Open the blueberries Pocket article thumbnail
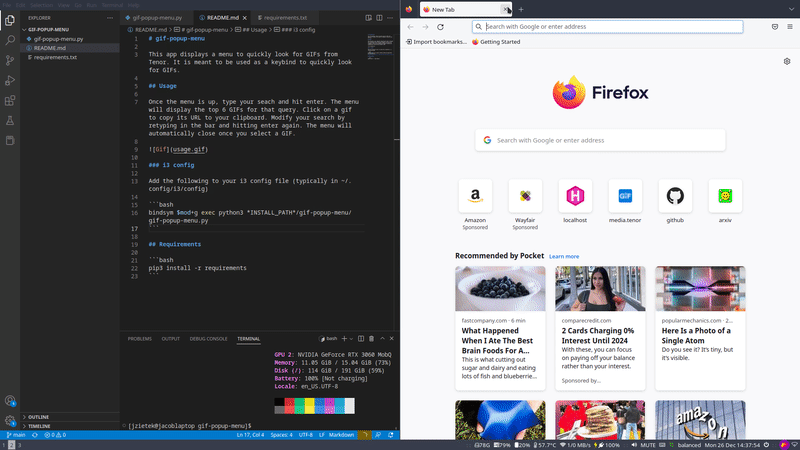This screenshot has height=450, width=800. (x=500, y=289)
